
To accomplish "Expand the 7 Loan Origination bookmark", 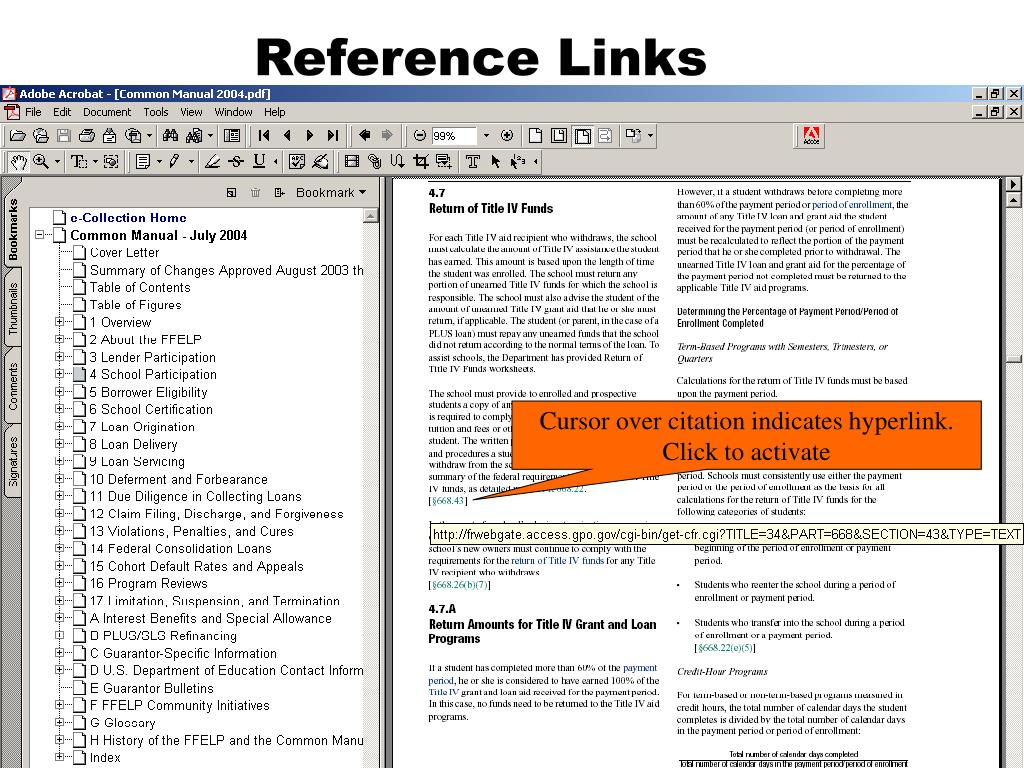I will [x=59, y=426].
